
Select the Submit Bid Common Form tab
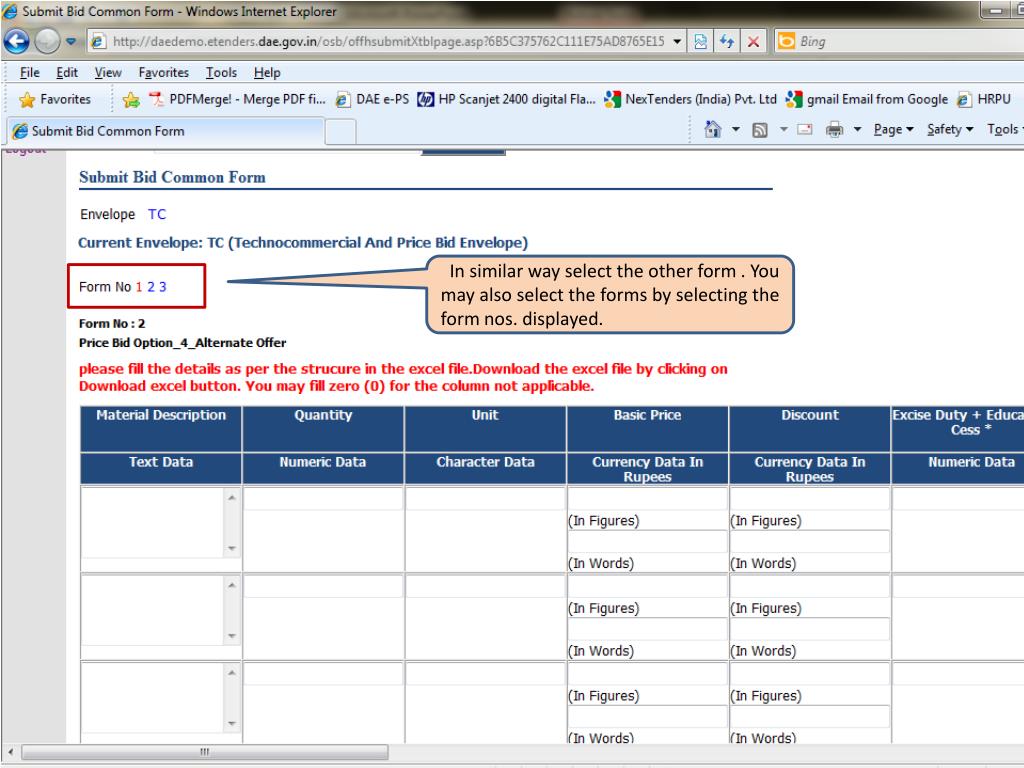coord(165,131)
